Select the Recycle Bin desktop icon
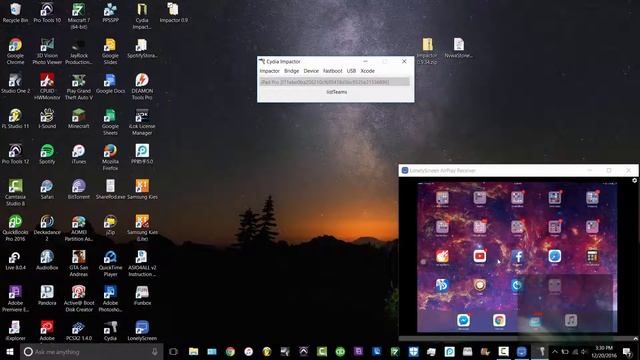 point(16,12)
